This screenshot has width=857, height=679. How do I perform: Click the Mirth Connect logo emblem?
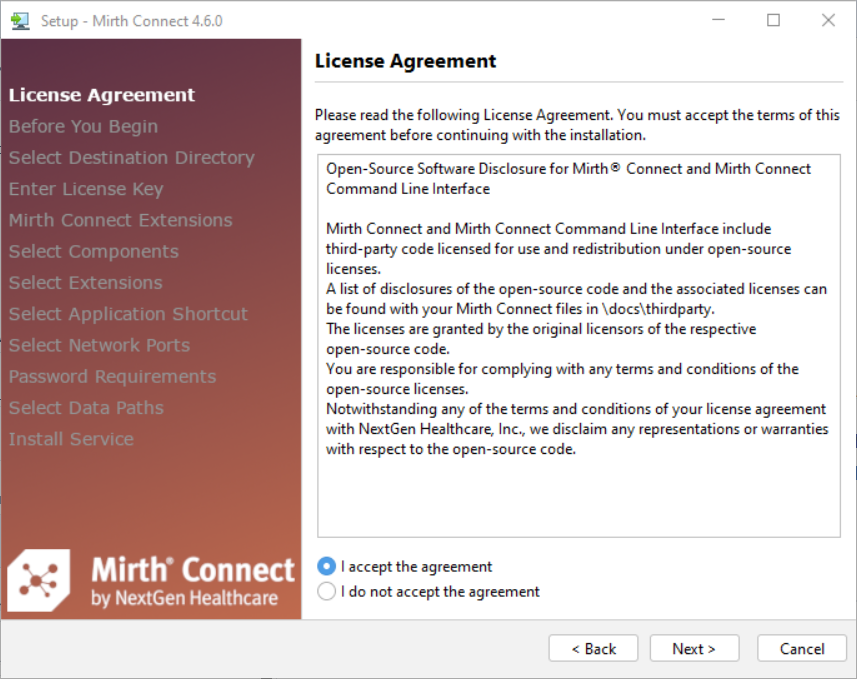click(x=39, y=581)
